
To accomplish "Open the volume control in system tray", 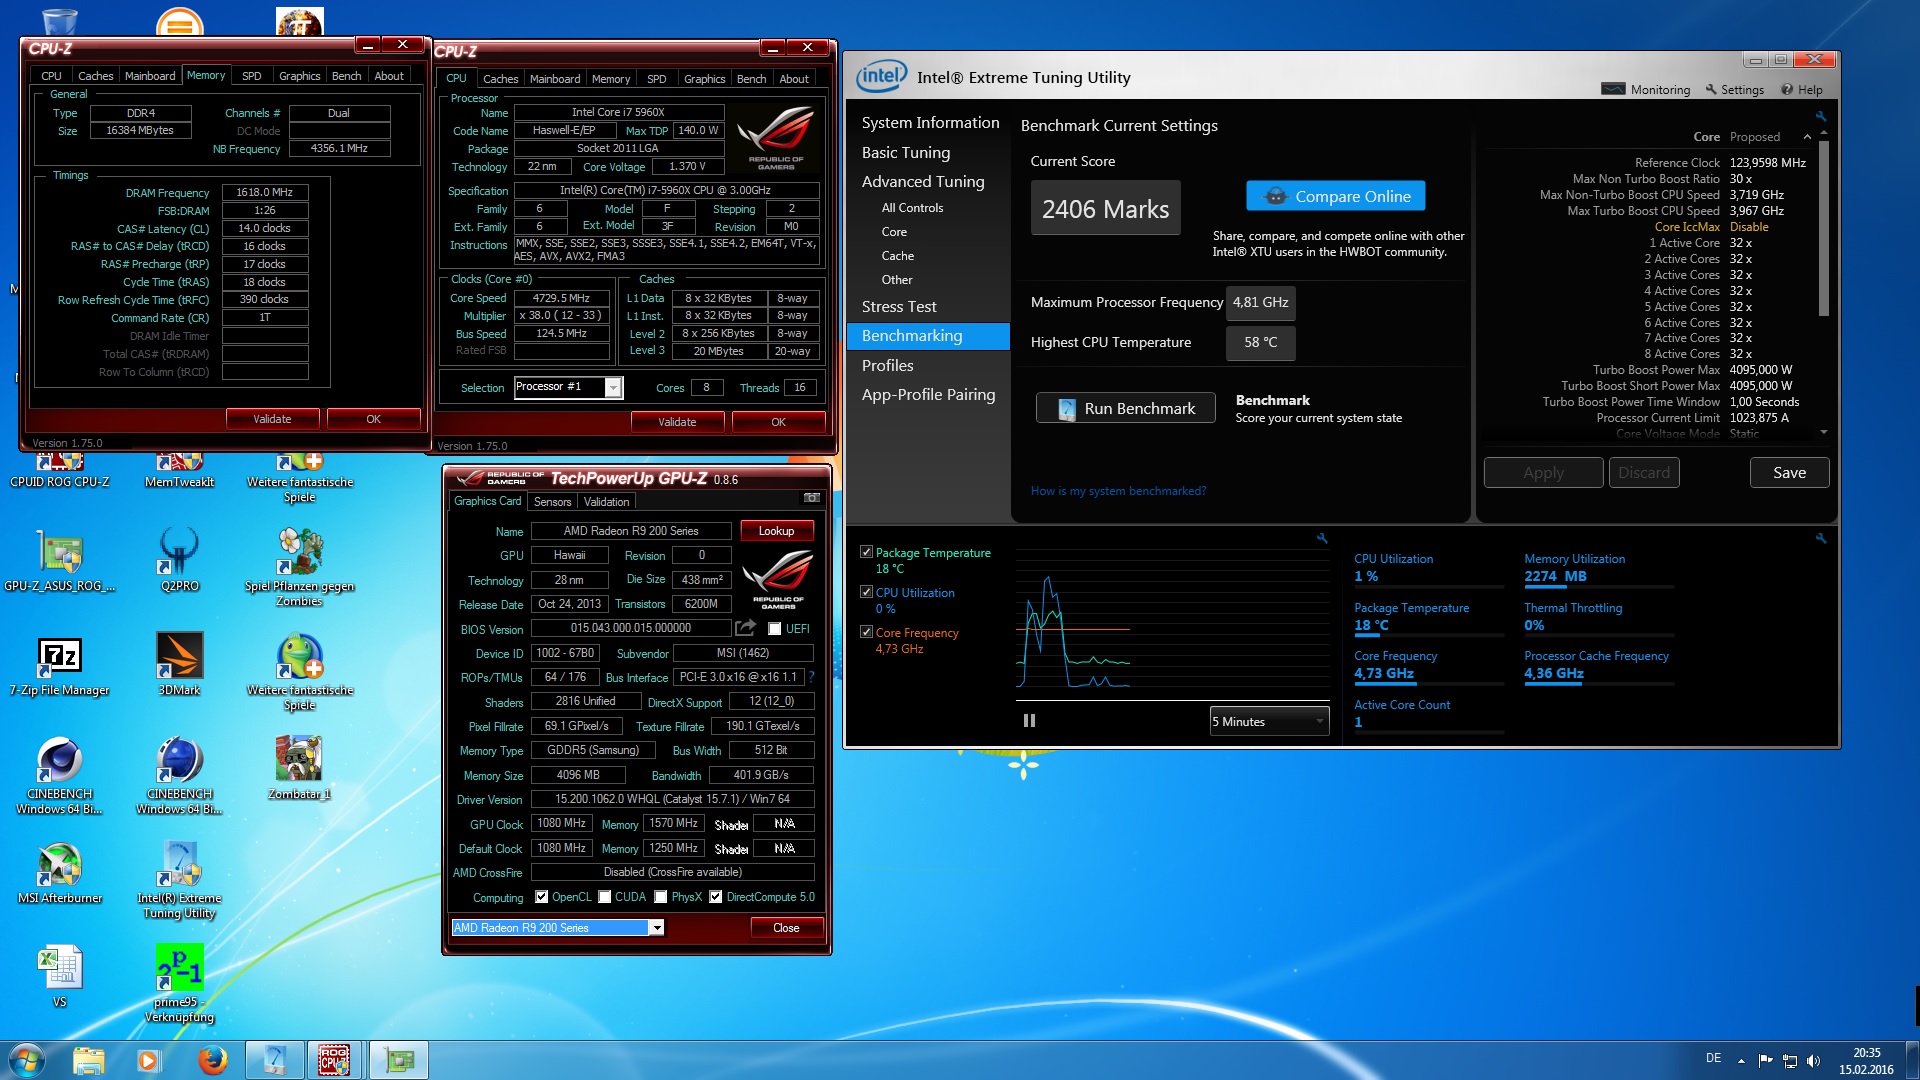I will coord(1814,1060).
